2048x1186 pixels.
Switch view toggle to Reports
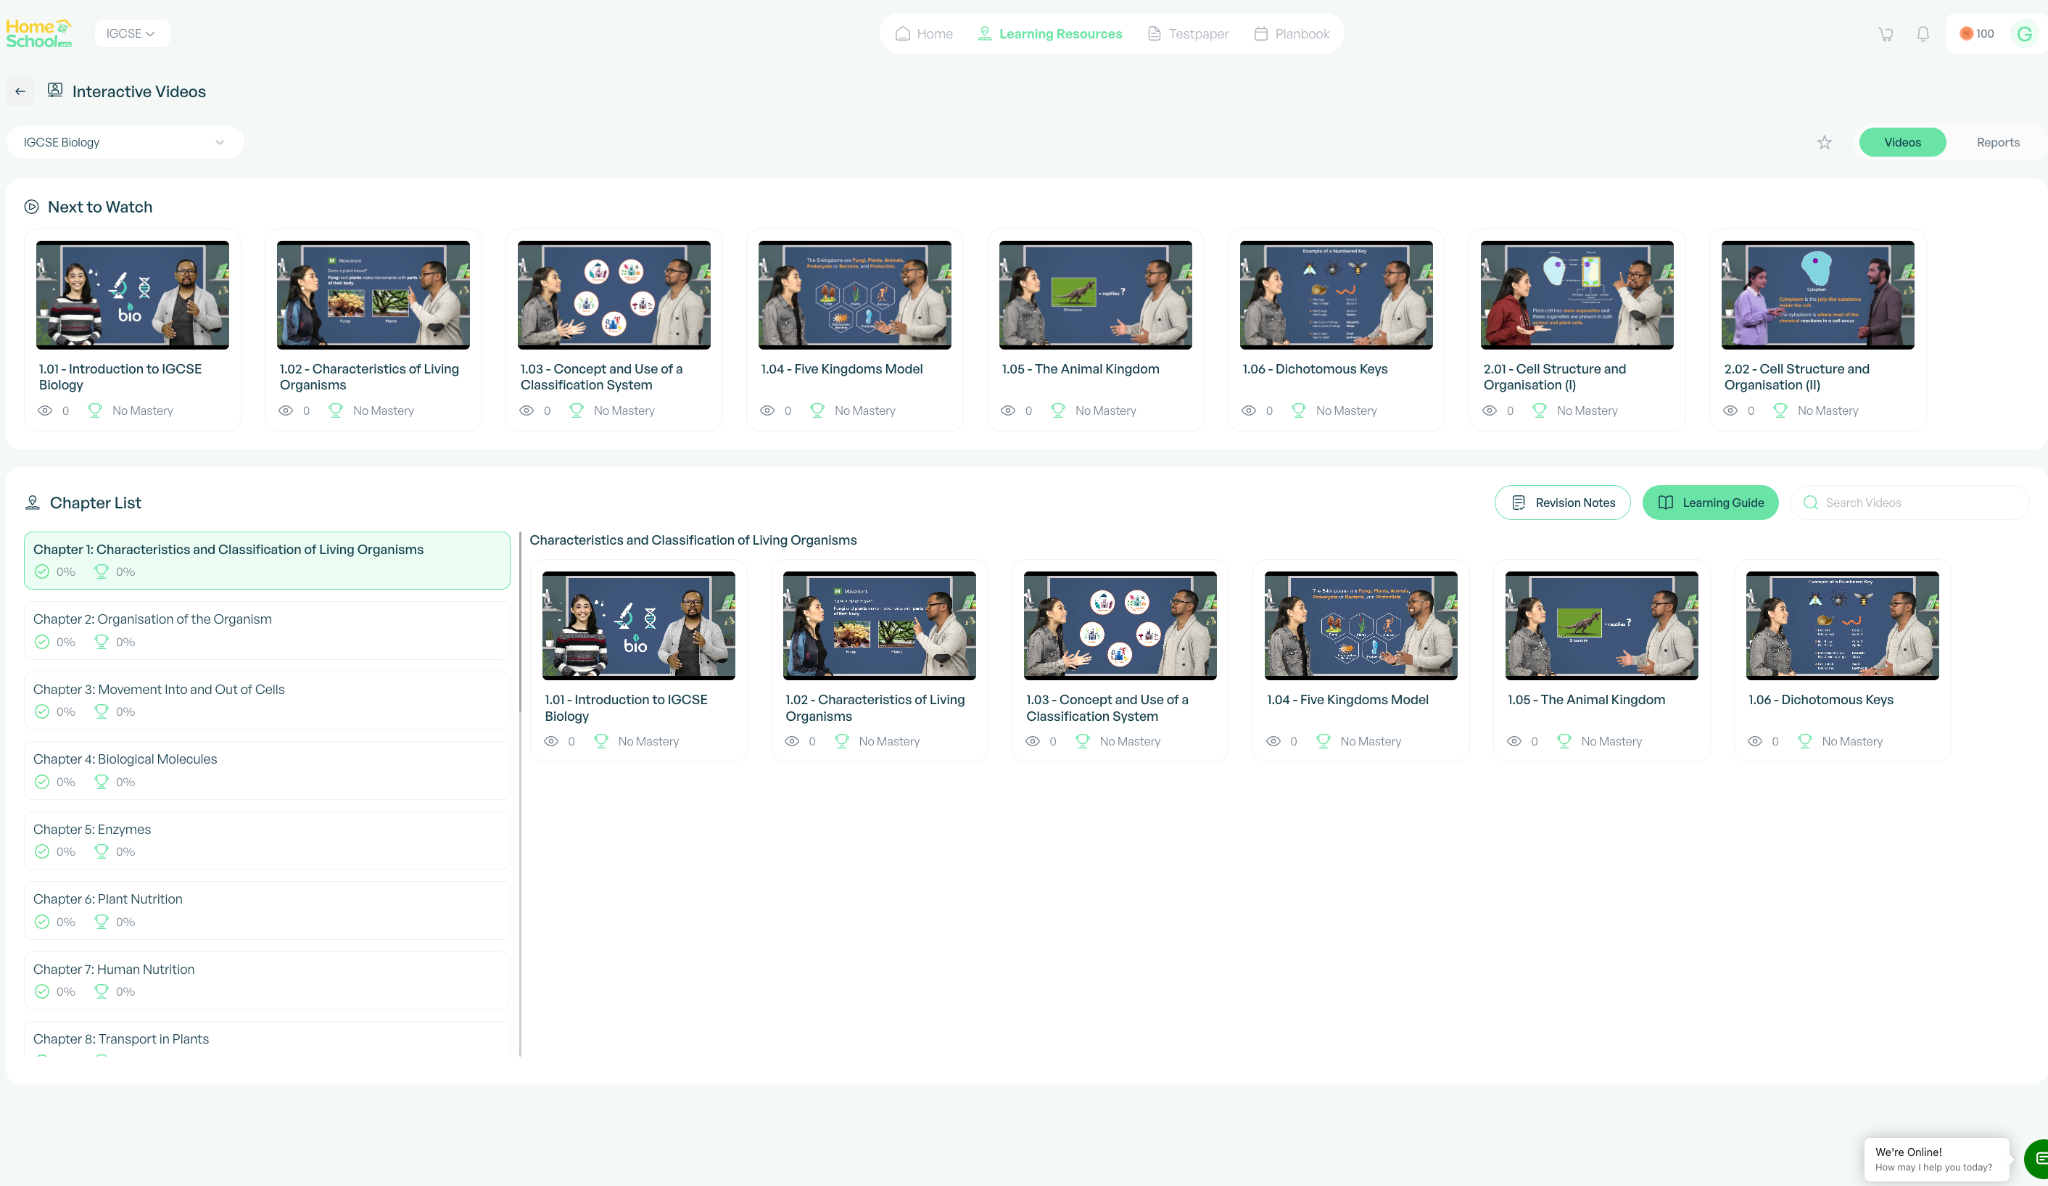[x=1997, y=142]
